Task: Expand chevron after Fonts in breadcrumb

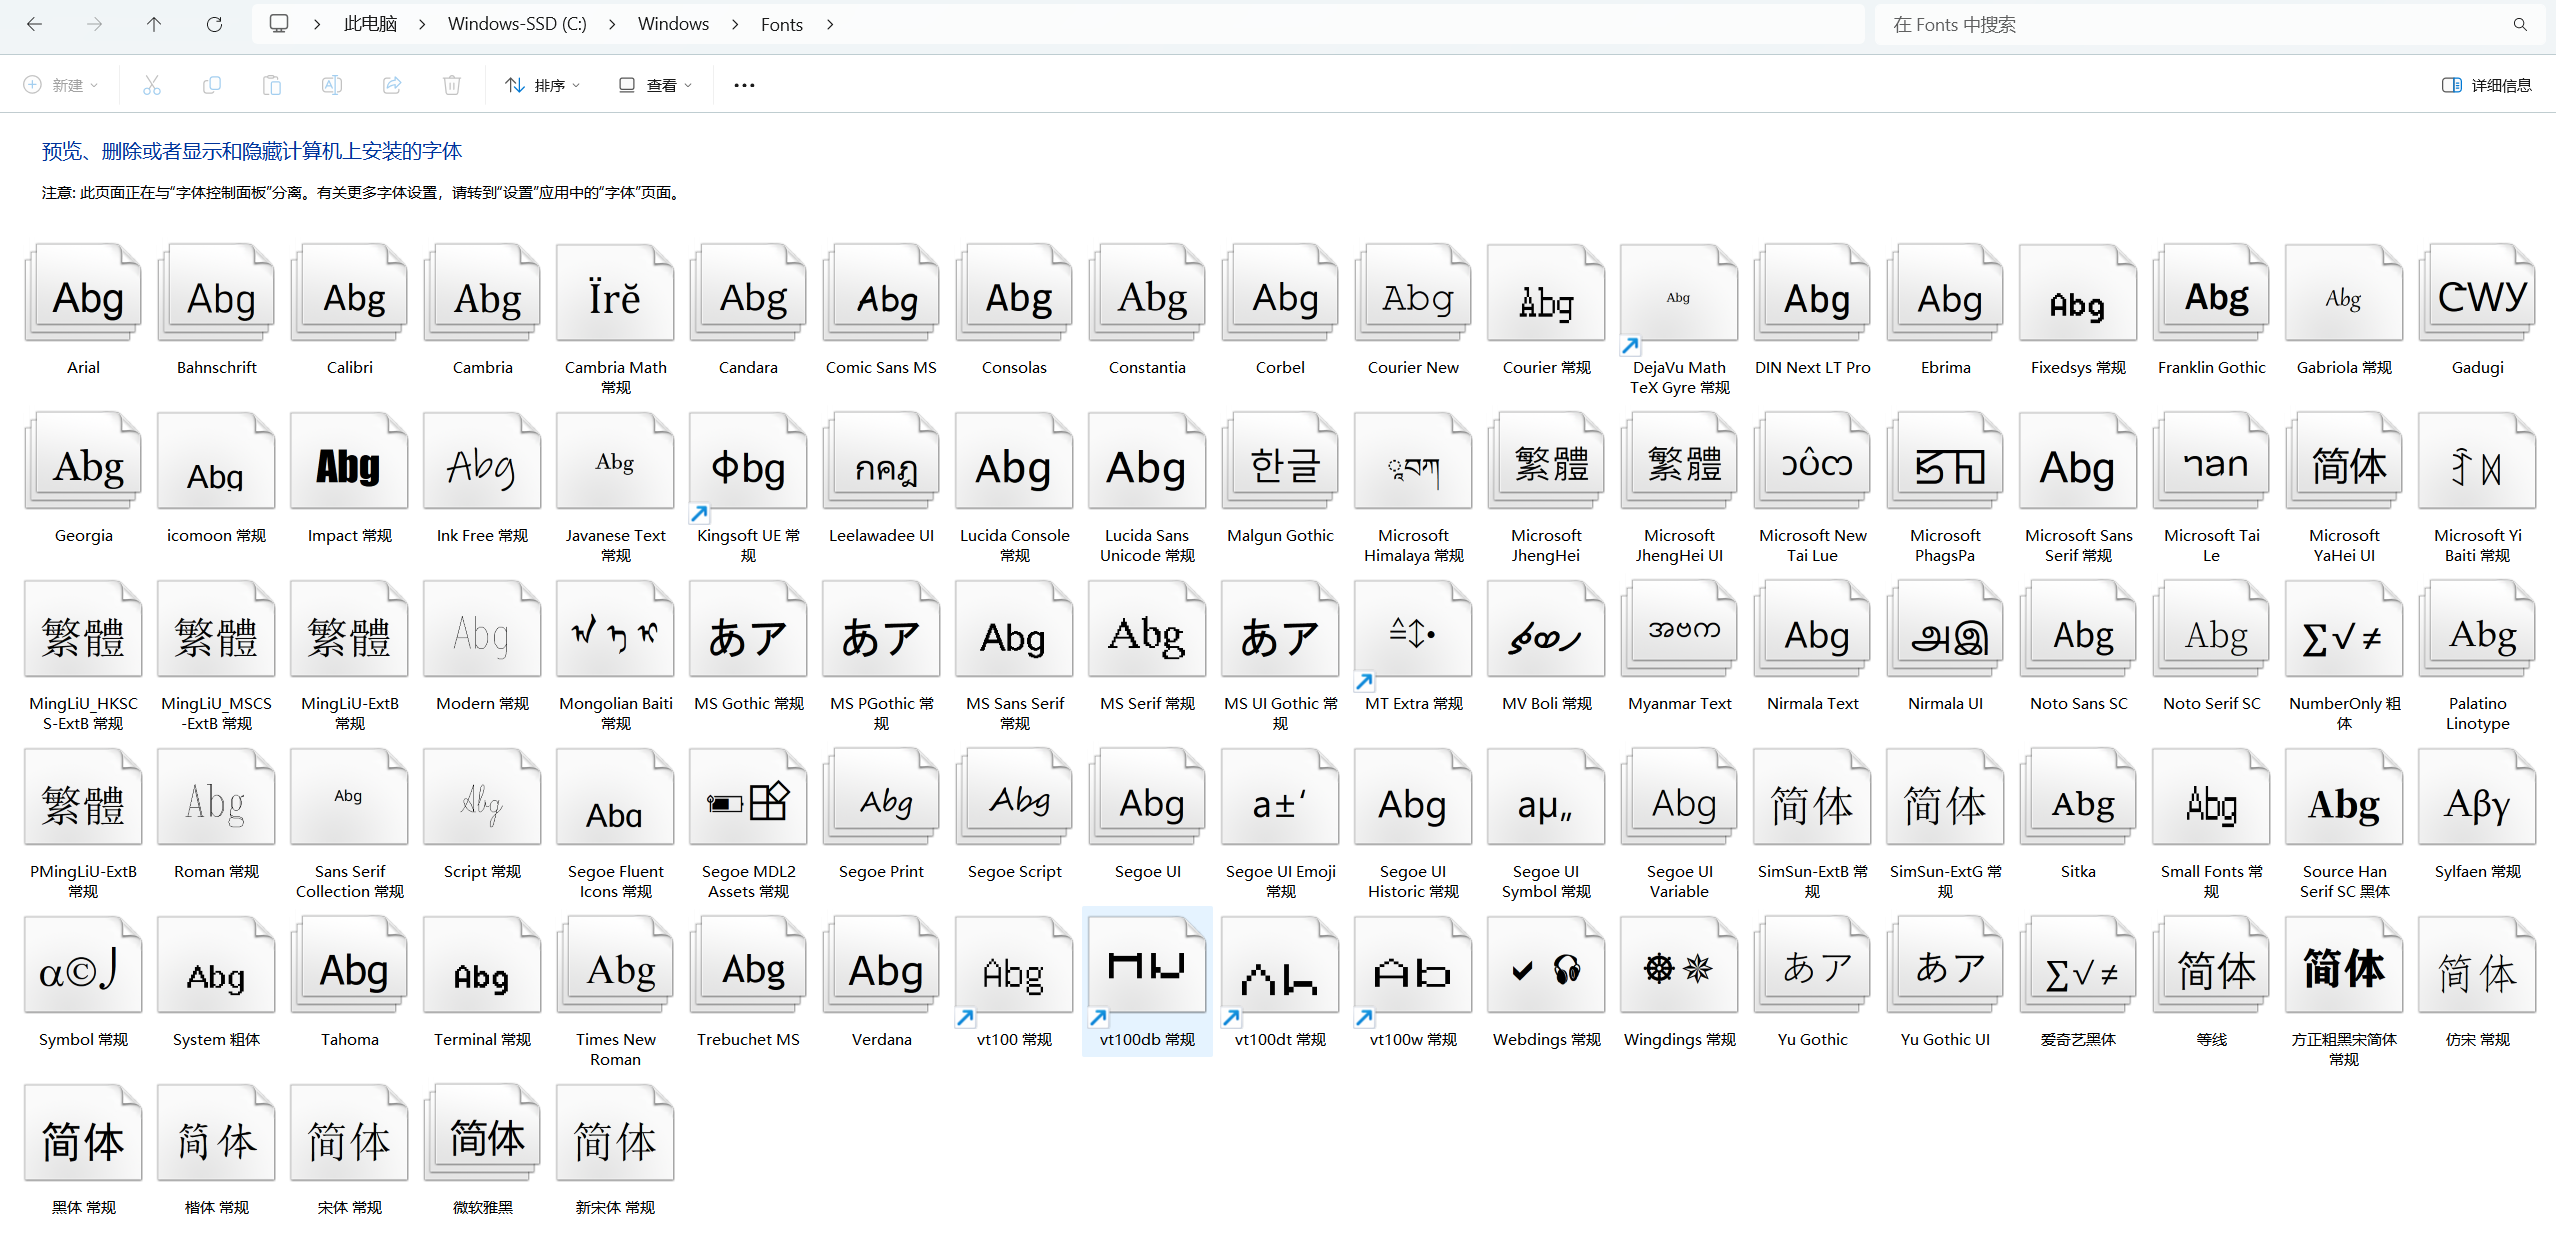Action: coord(830,24)
